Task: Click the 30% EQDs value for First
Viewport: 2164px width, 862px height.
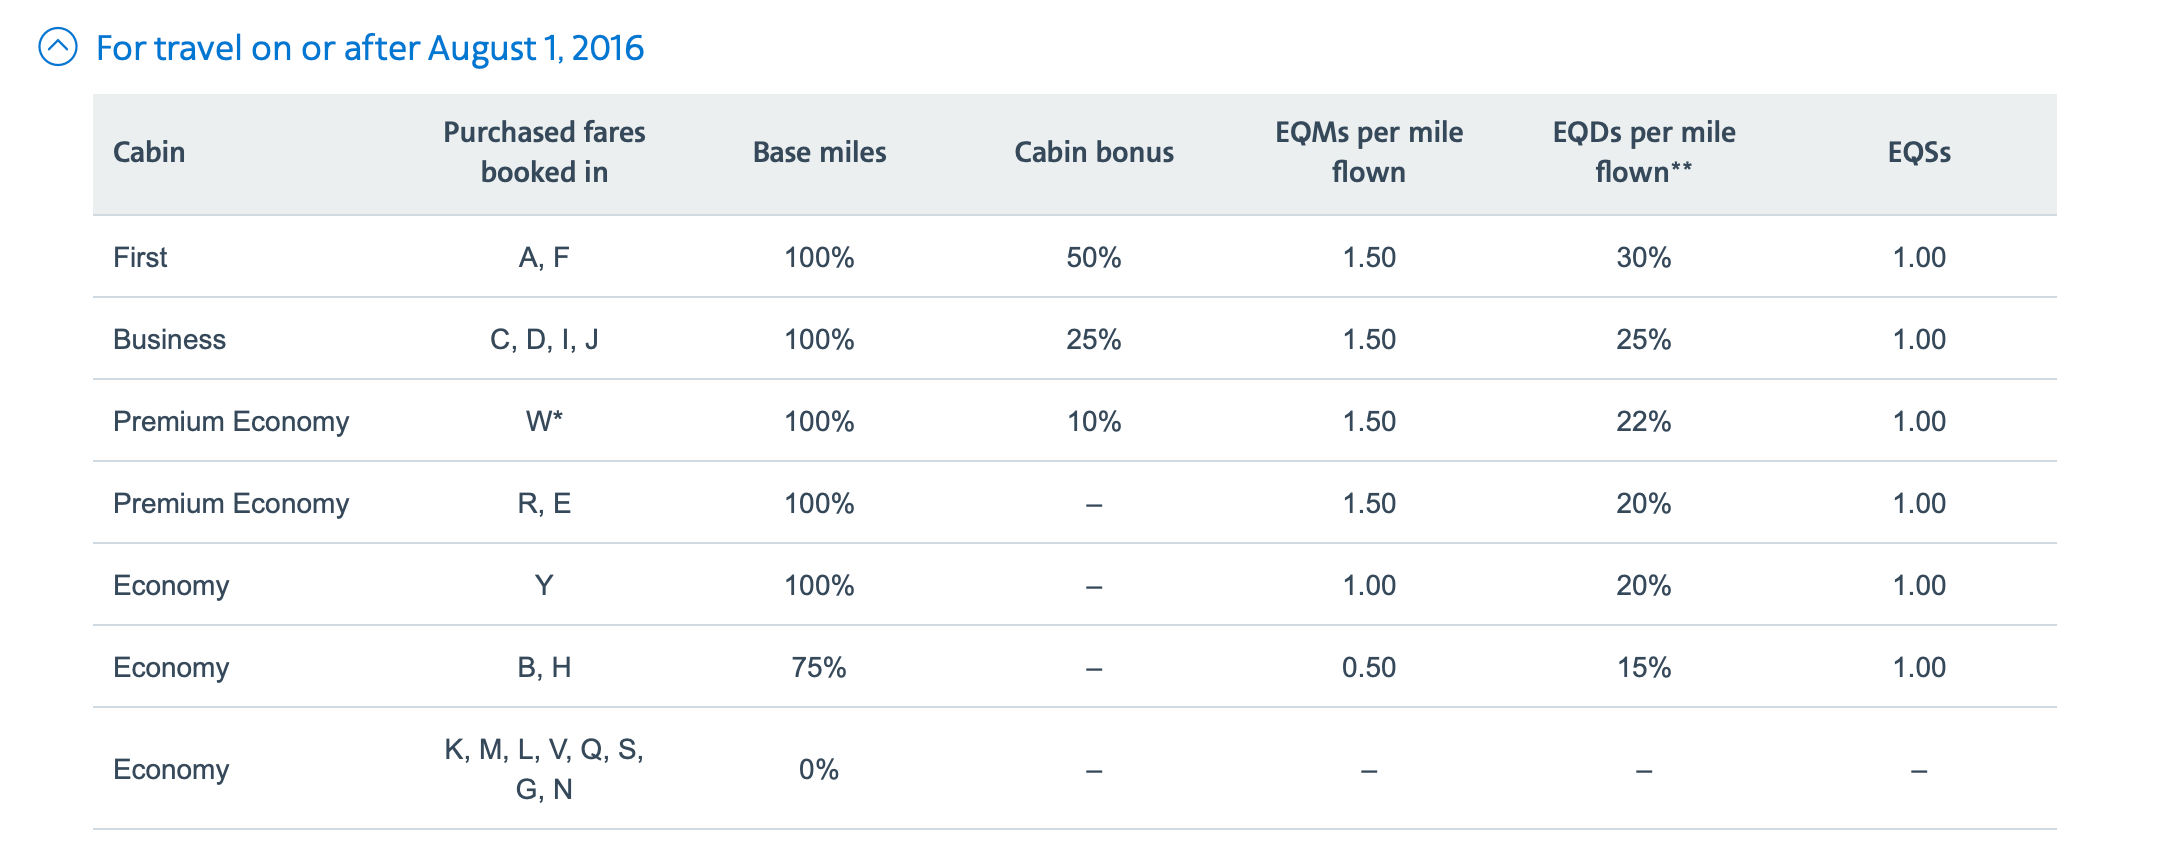Action: pyautogui.click(x=1643, y=257)
